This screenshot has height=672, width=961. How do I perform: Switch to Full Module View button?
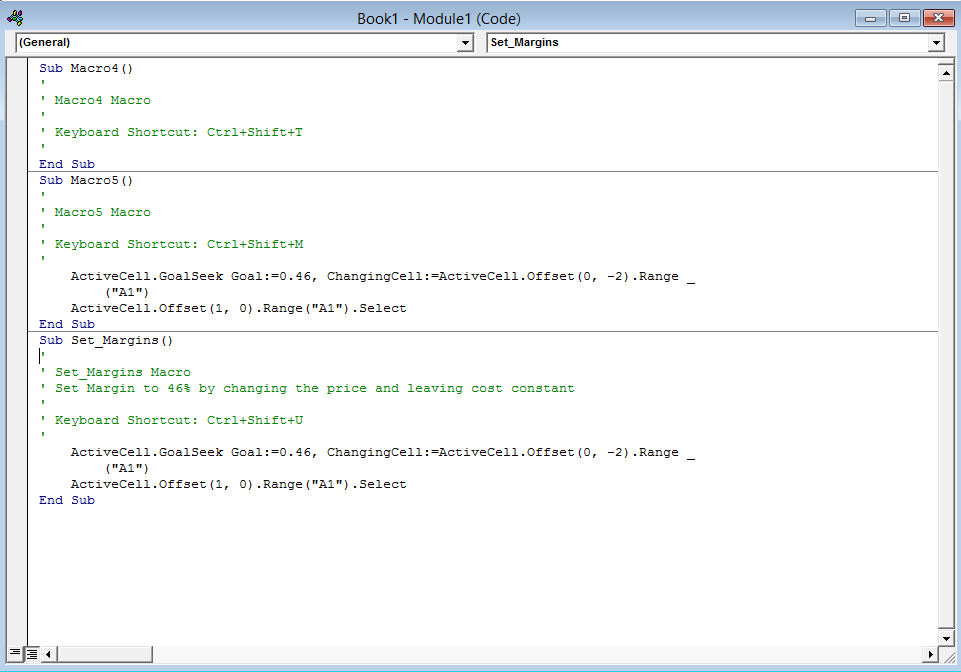31,654
